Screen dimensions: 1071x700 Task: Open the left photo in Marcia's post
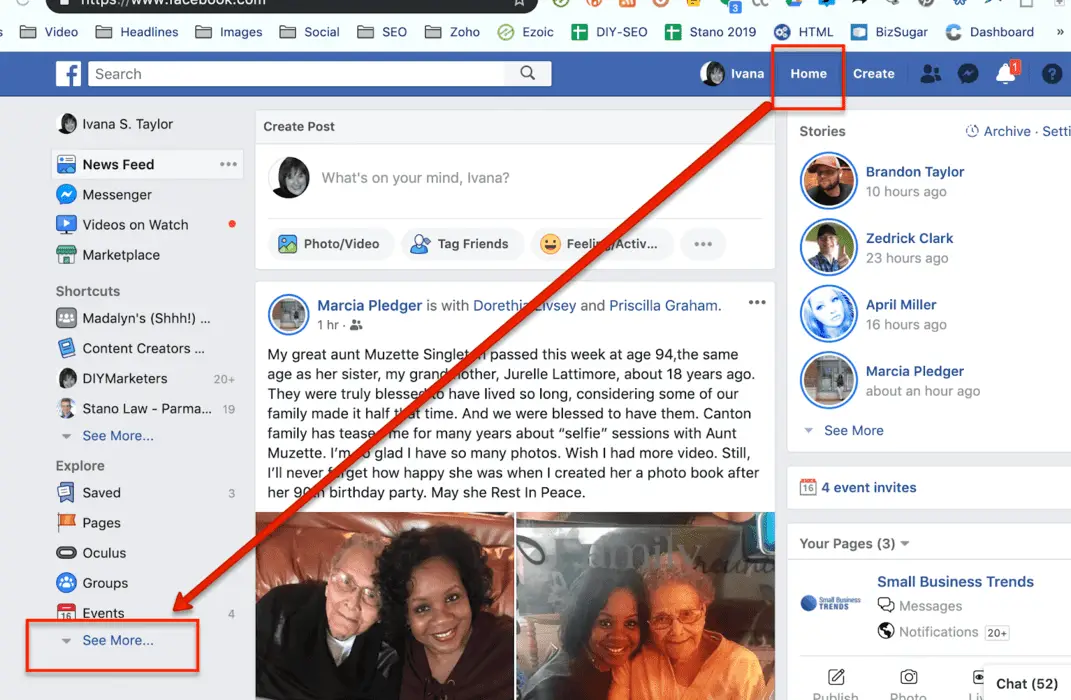385,606
